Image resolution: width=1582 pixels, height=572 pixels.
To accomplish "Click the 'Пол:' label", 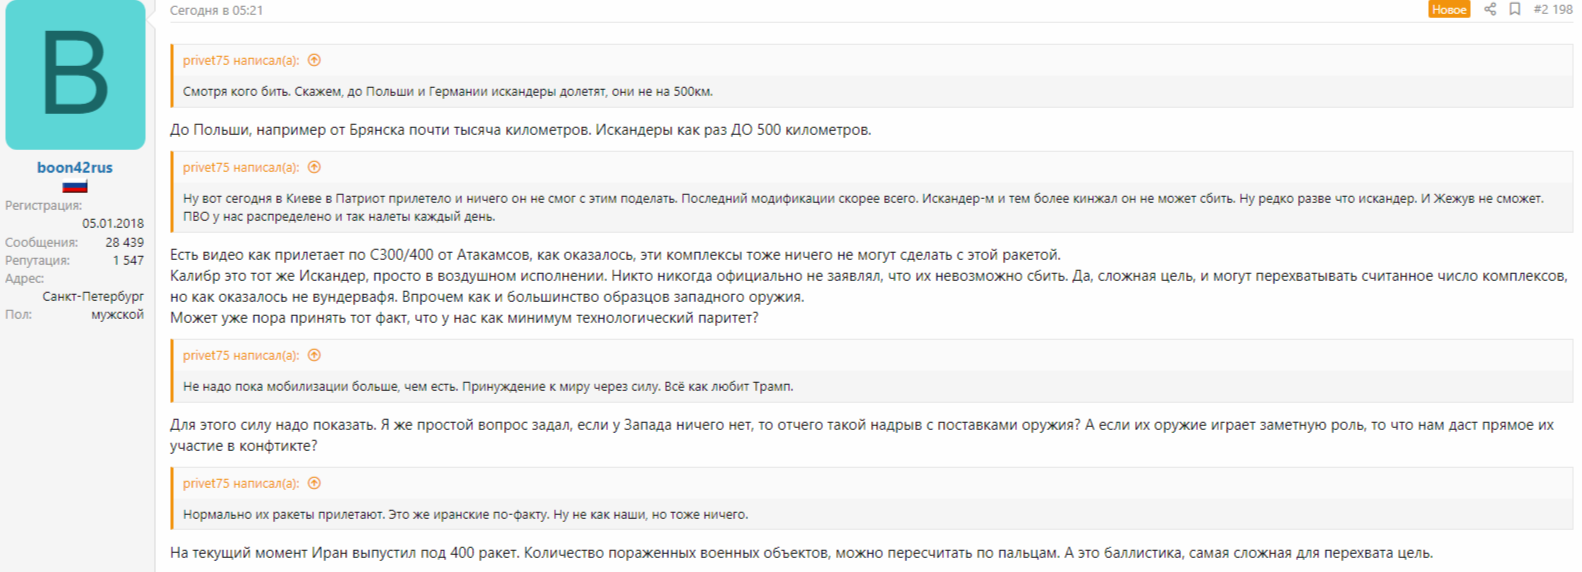I will (18, 314).
